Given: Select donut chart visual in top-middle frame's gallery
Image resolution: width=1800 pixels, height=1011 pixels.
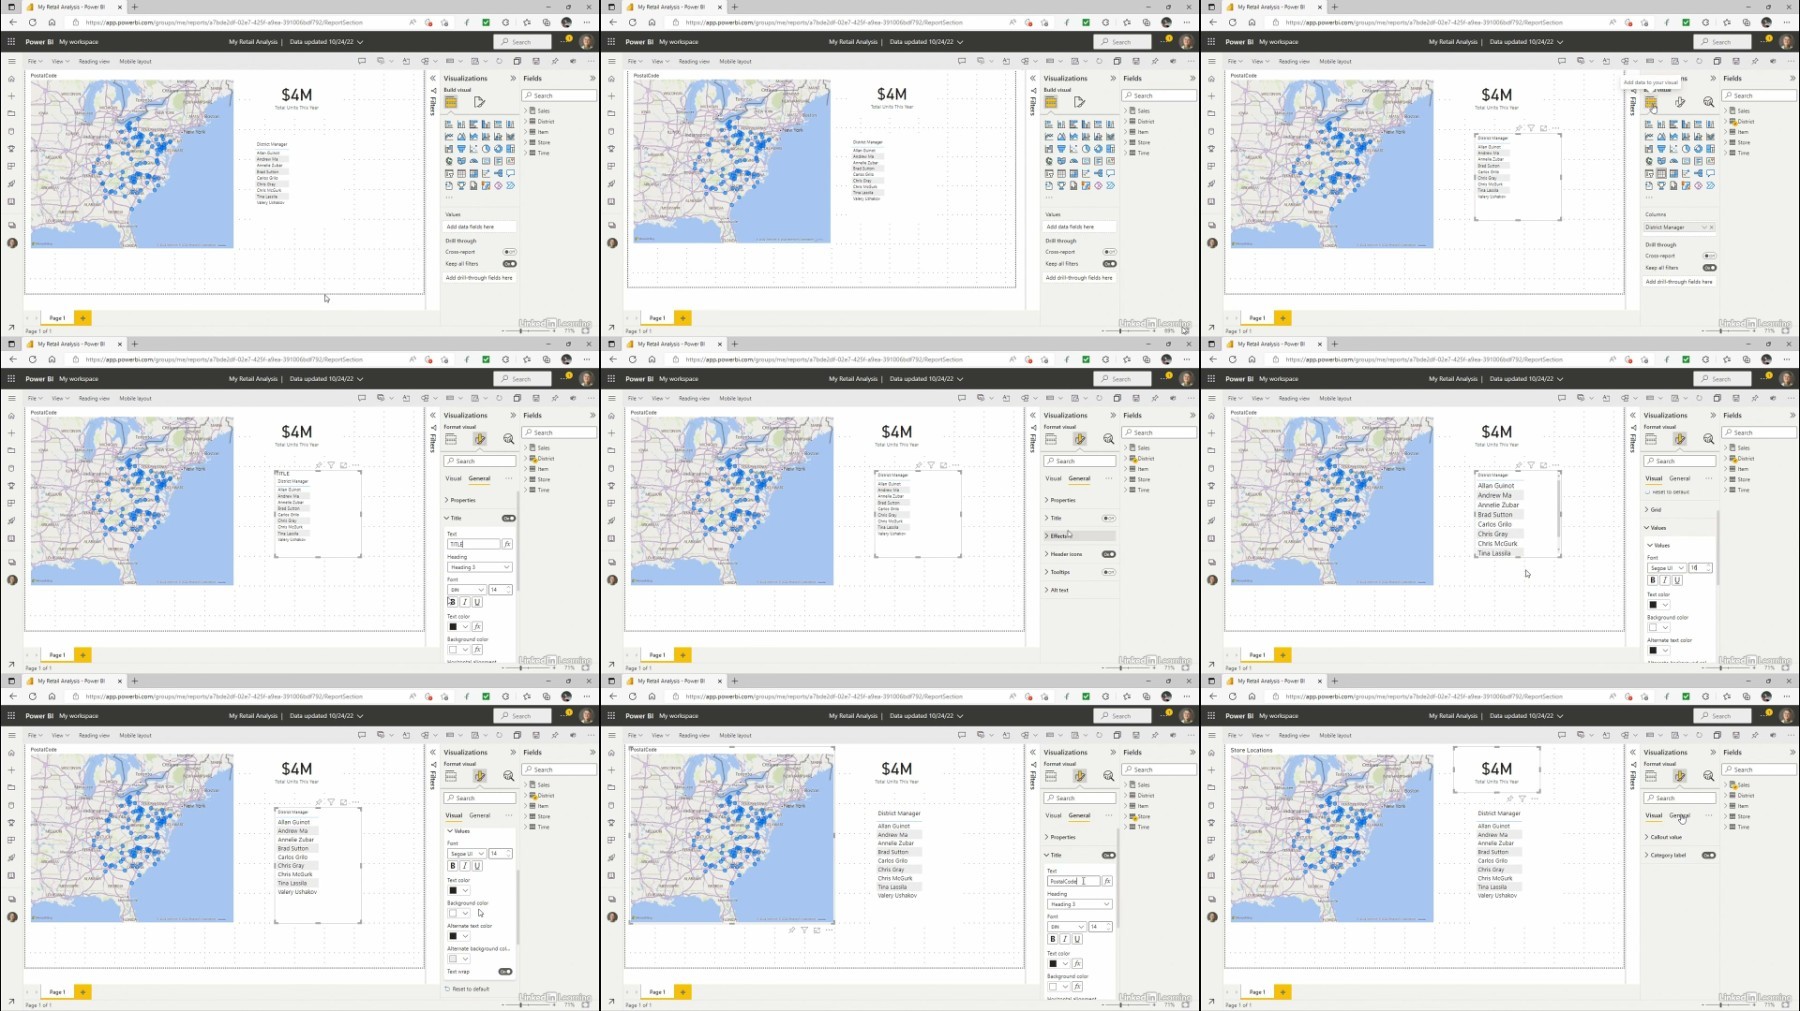Looking at the screenshot, I should click(x=1098, y=148).
